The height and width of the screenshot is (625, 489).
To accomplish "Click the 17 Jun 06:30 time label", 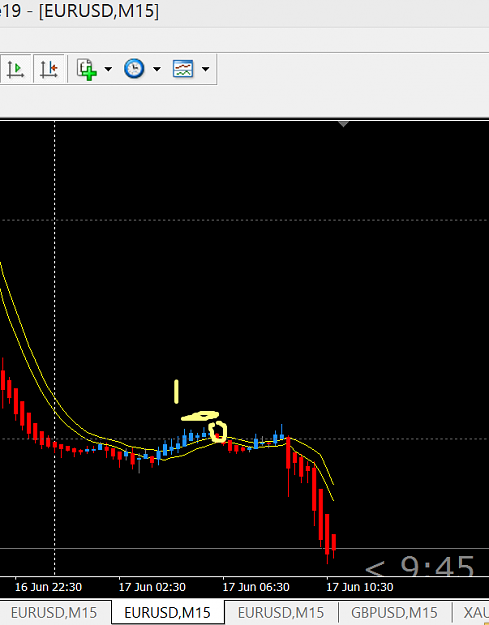I will pyautogui.click(x=256, y=587).
